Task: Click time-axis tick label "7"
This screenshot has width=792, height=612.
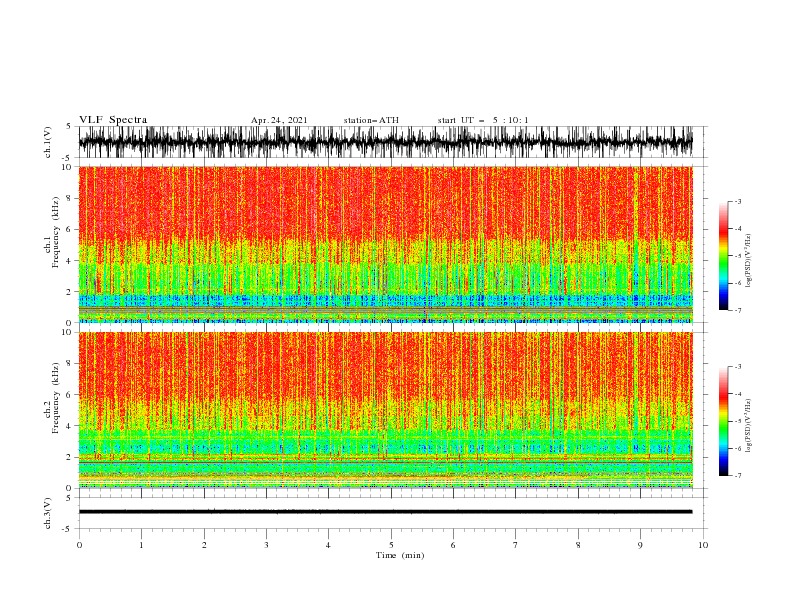Action: tap(516, 545)
